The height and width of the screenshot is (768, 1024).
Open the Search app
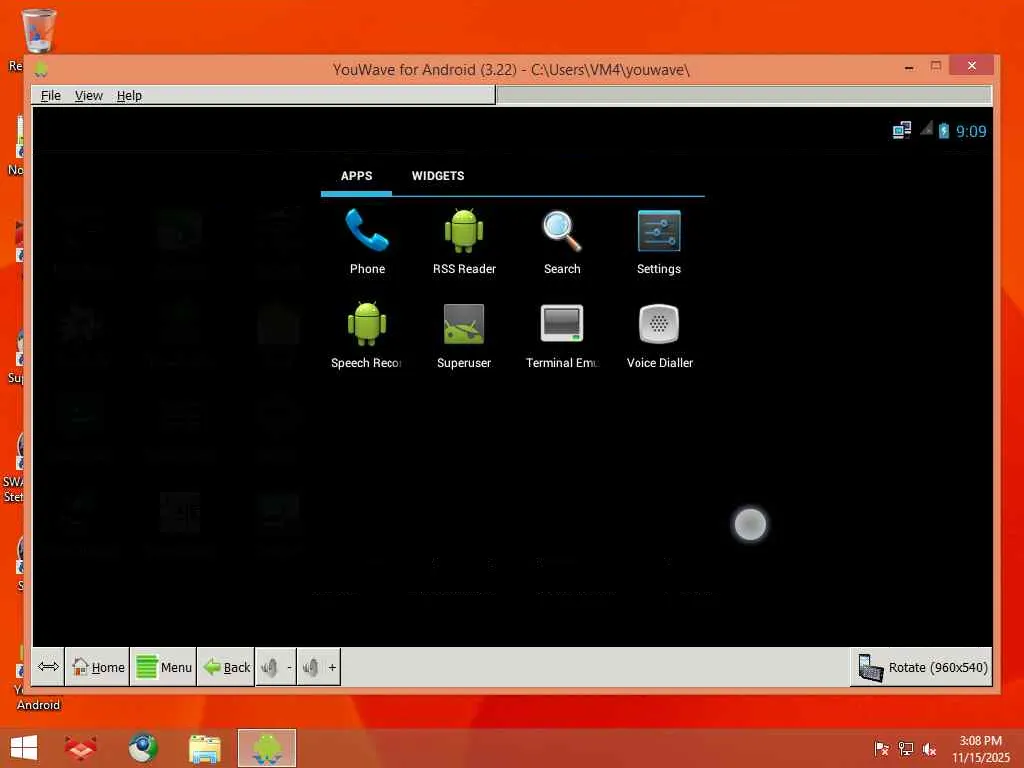(562, 241)
